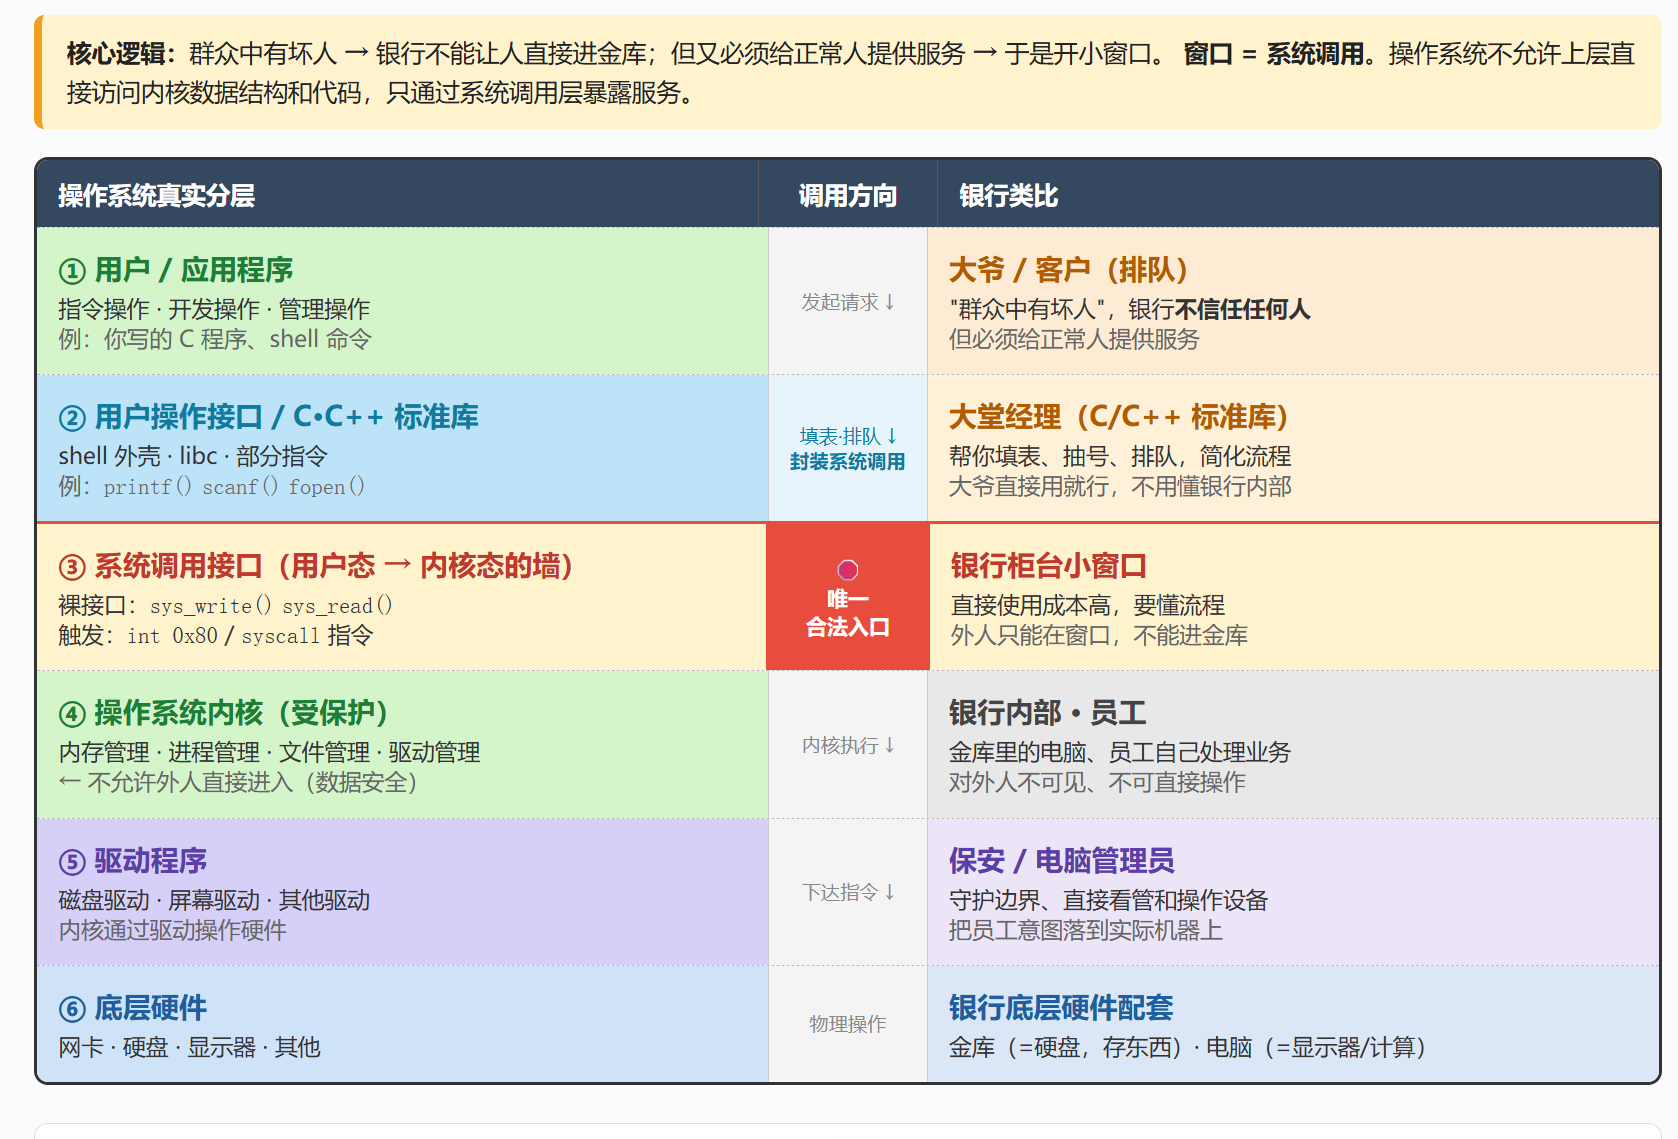
Task: Select the 大堂经理（C/C++ 标准库）heading
Action: coord(1119,417)
